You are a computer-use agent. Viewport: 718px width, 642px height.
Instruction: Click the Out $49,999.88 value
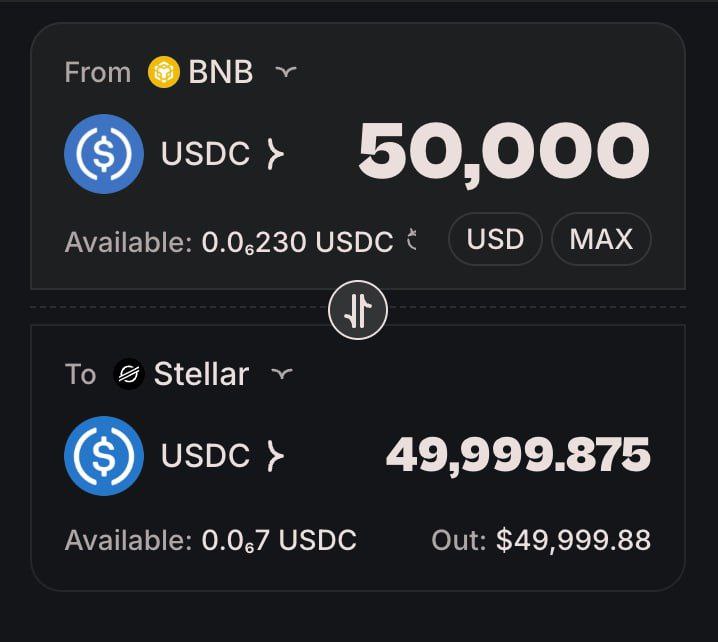click(573, 540)
